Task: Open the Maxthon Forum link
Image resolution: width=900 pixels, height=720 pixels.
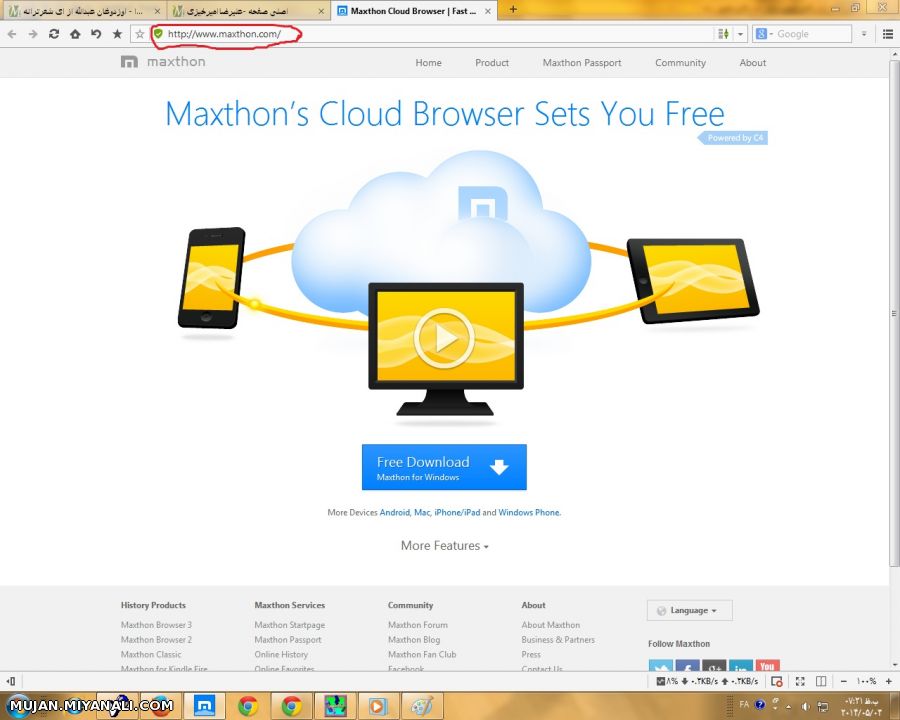Action: coord(417,625)
